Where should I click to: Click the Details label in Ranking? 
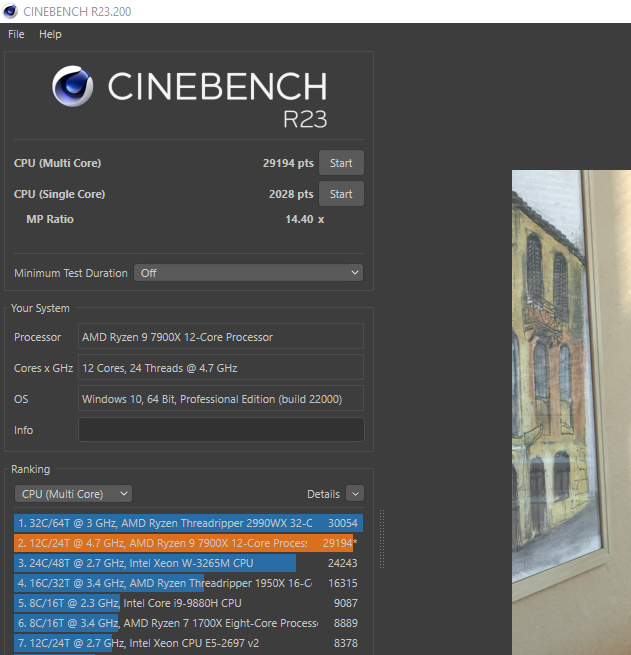[323, 494]
